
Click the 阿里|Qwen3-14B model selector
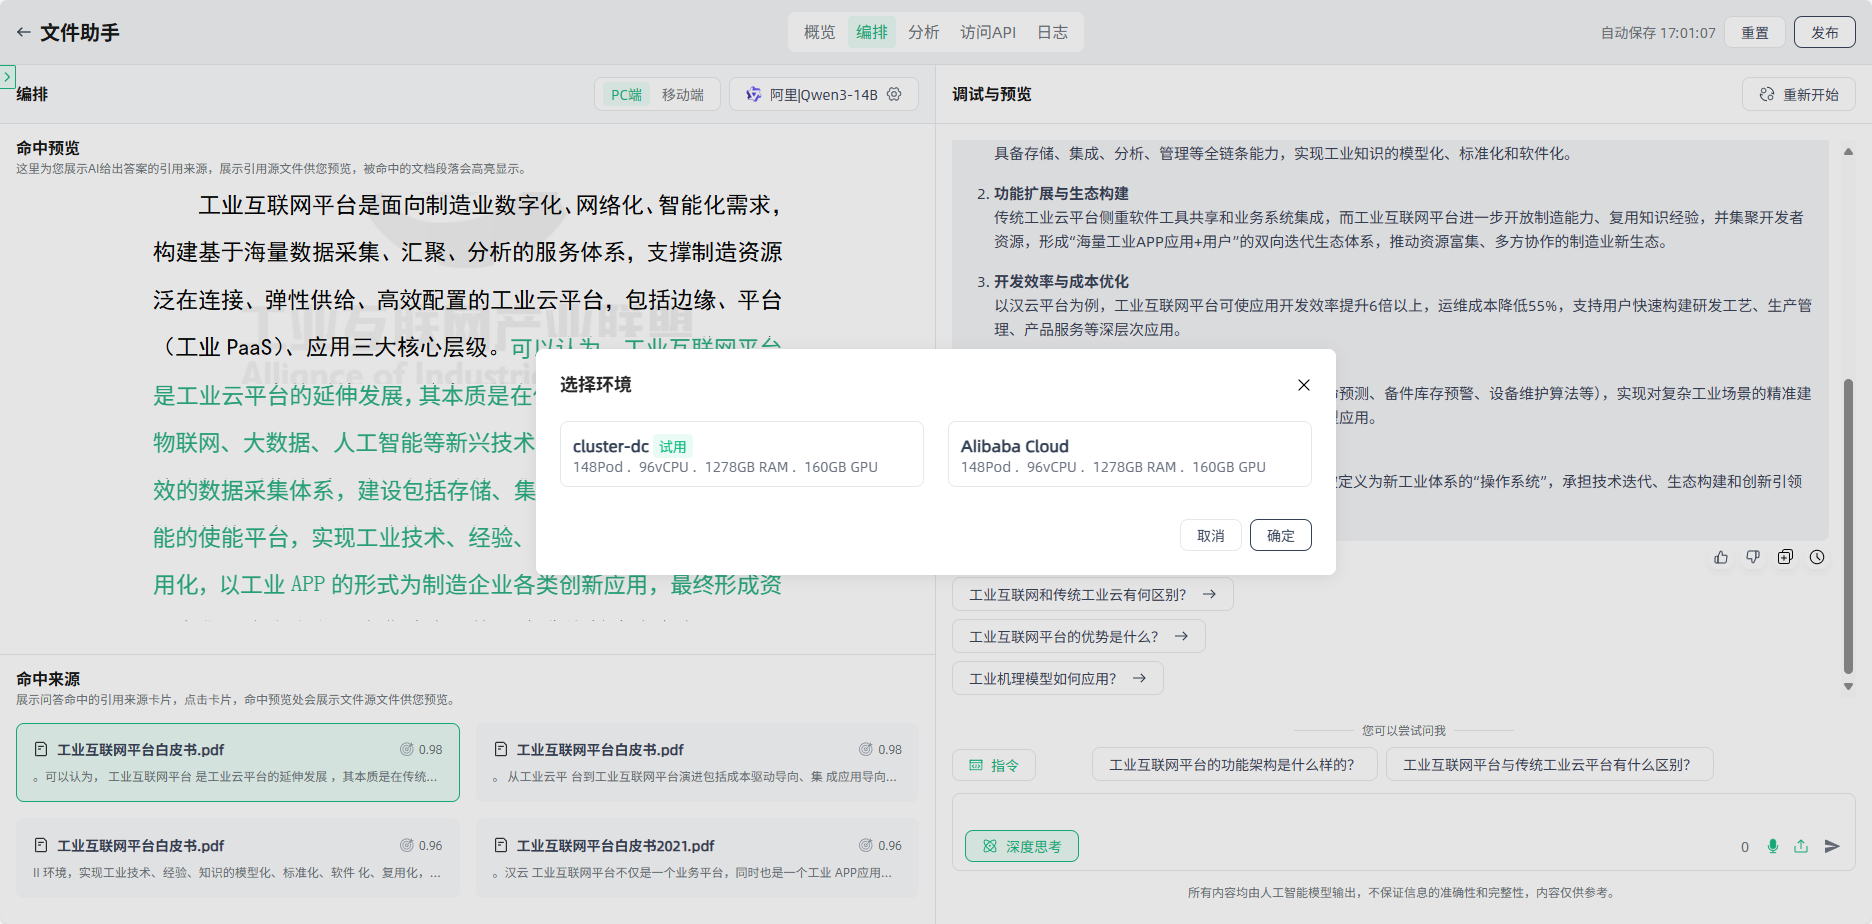(823, 94)
